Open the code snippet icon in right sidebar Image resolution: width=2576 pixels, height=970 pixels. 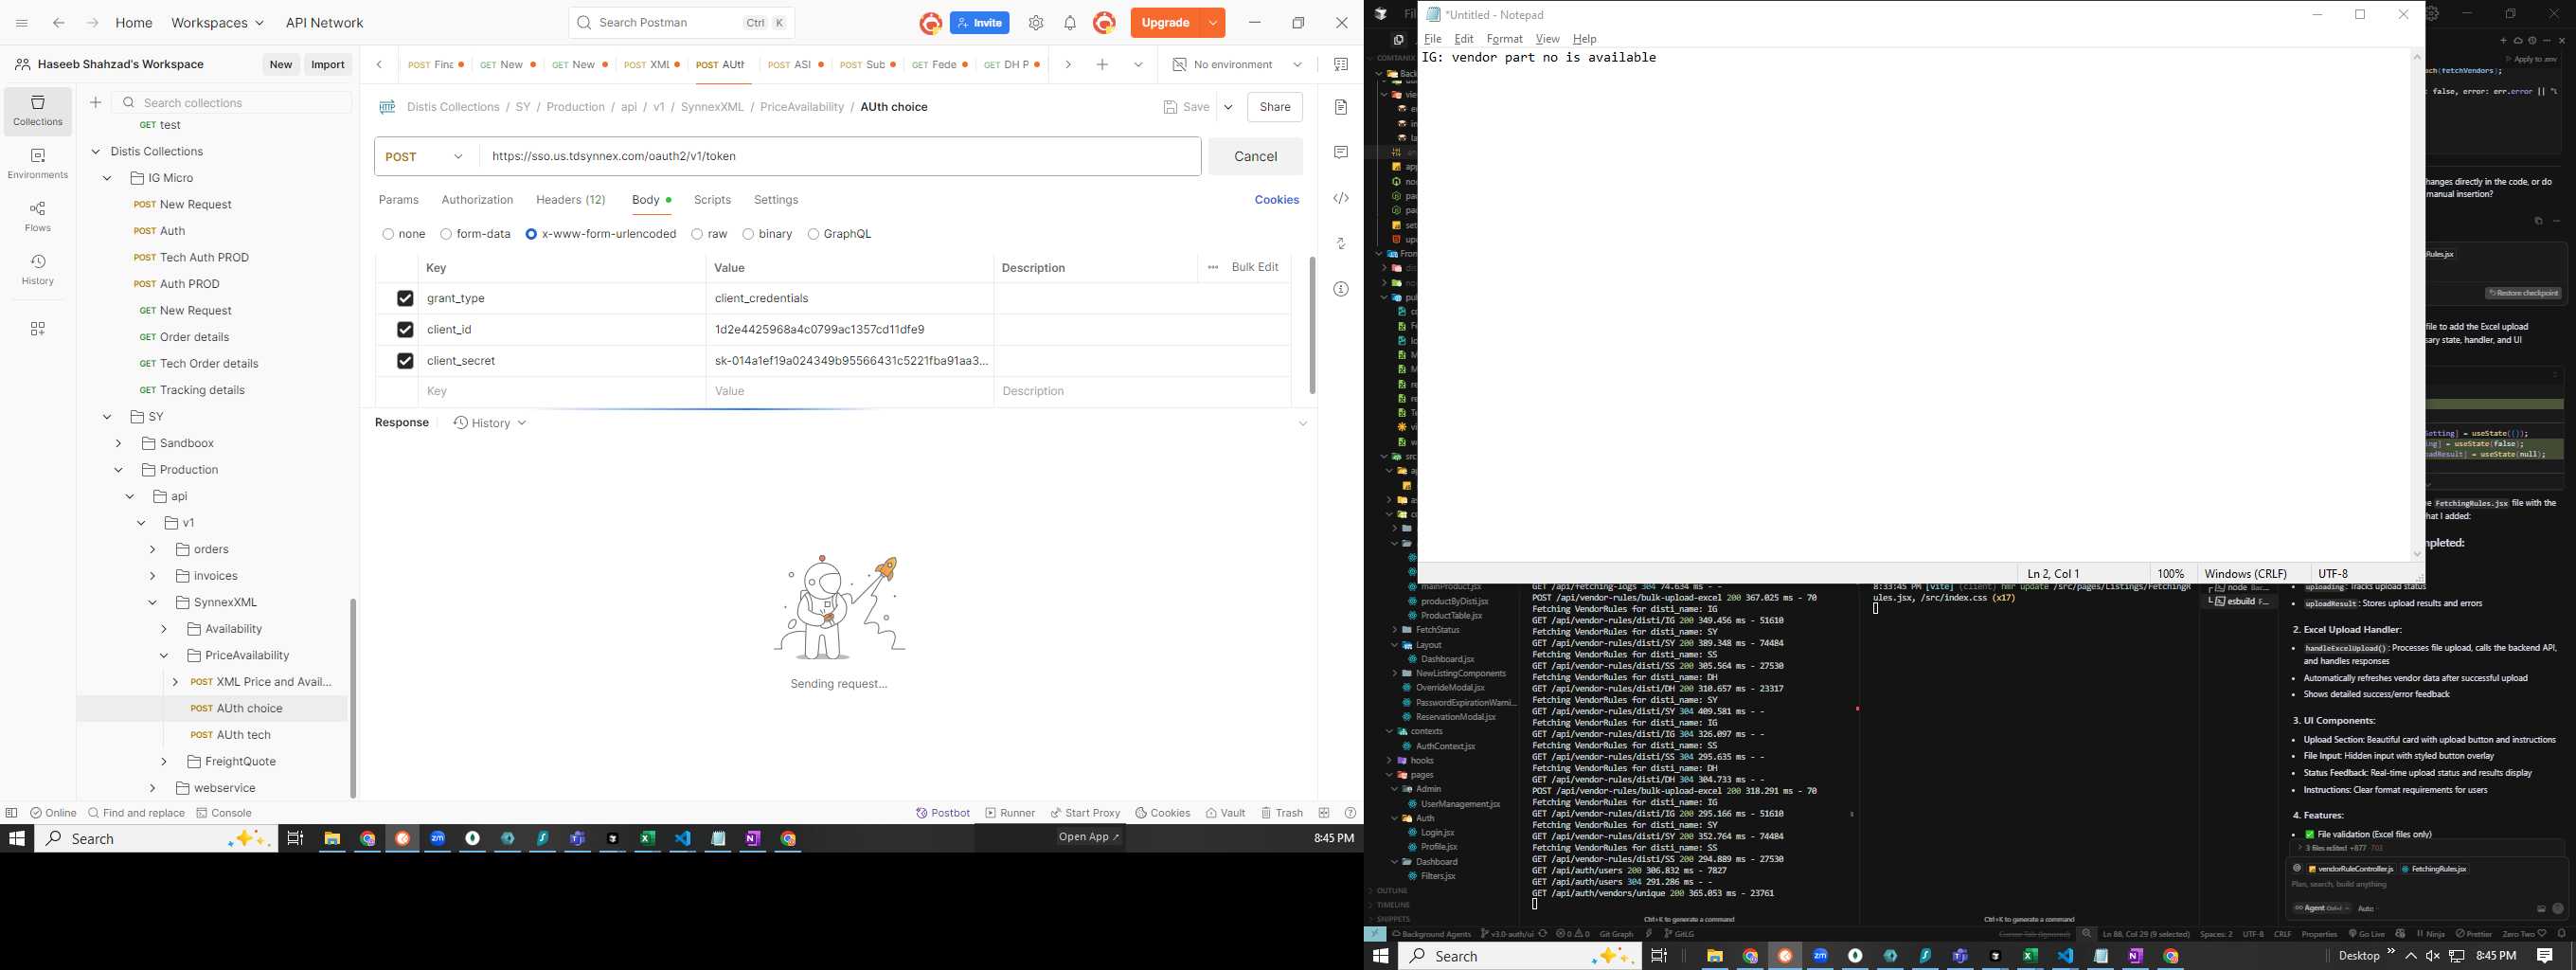tap(1341, 198)
